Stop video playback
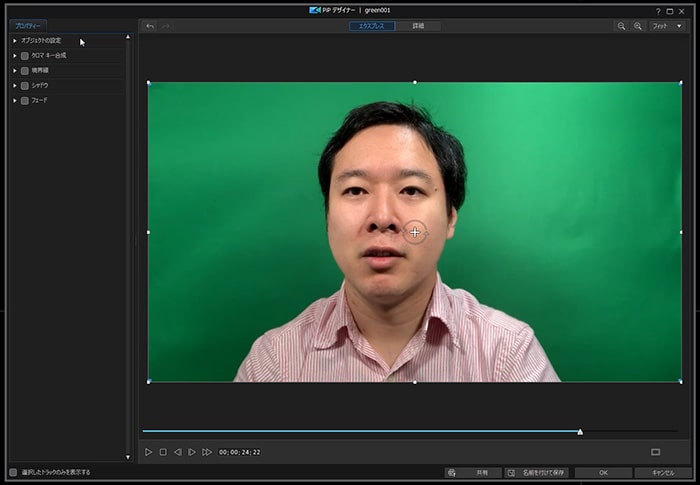Viewport: 700px width, 485px height. 163,452
